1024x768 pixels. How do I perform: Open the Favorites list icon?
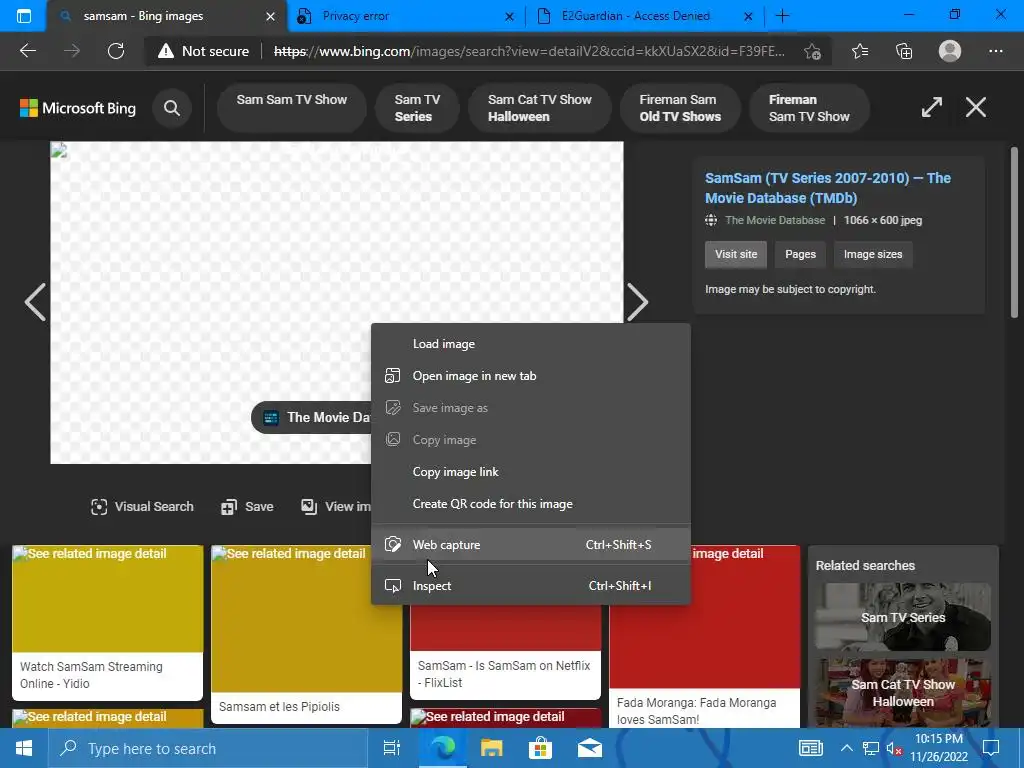(x=860, y=51)
